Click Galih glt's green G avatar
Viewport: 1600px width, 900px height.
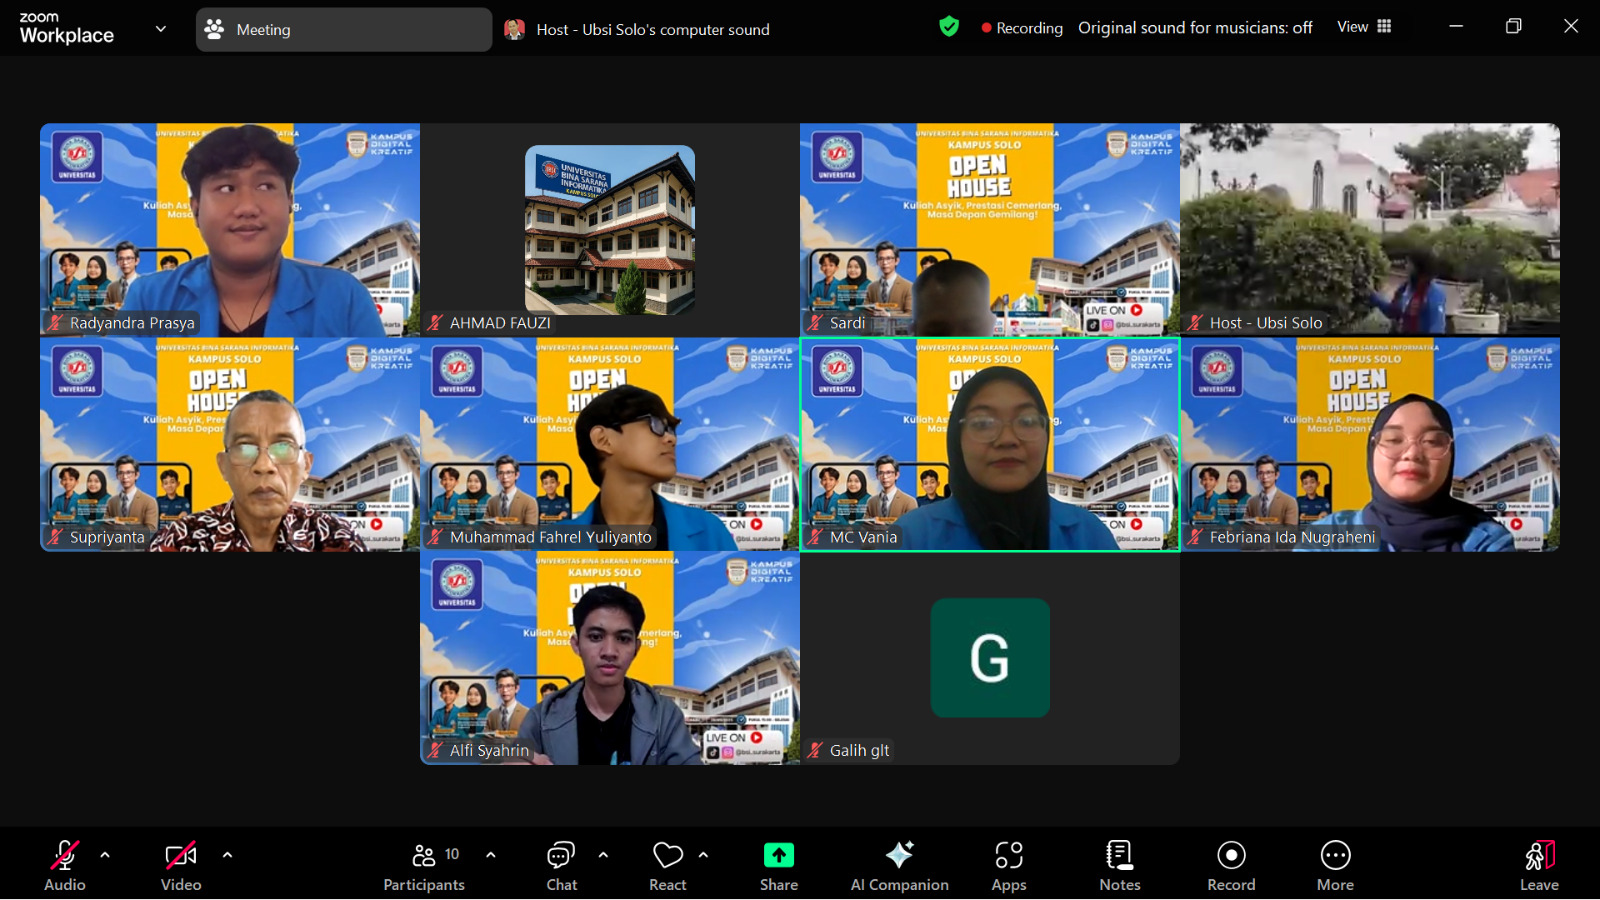[990, 657]
